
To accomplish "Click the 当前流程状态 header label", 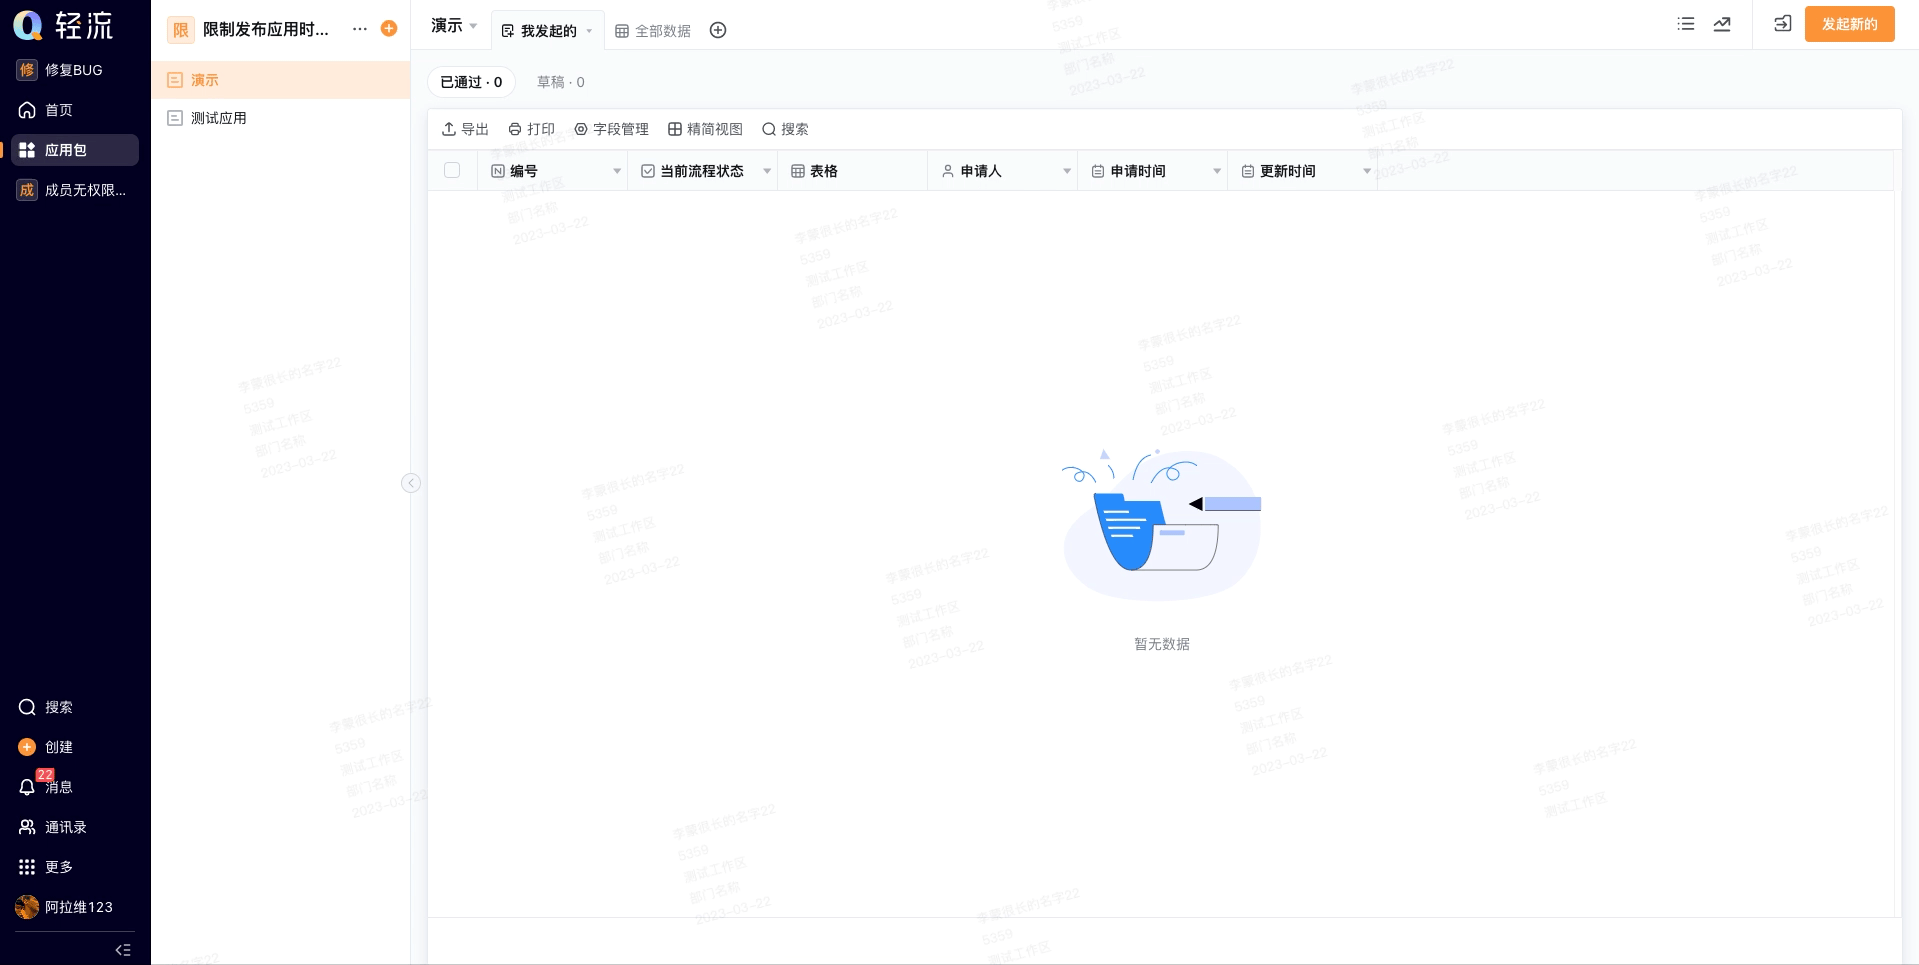I will tap(702, 171).
